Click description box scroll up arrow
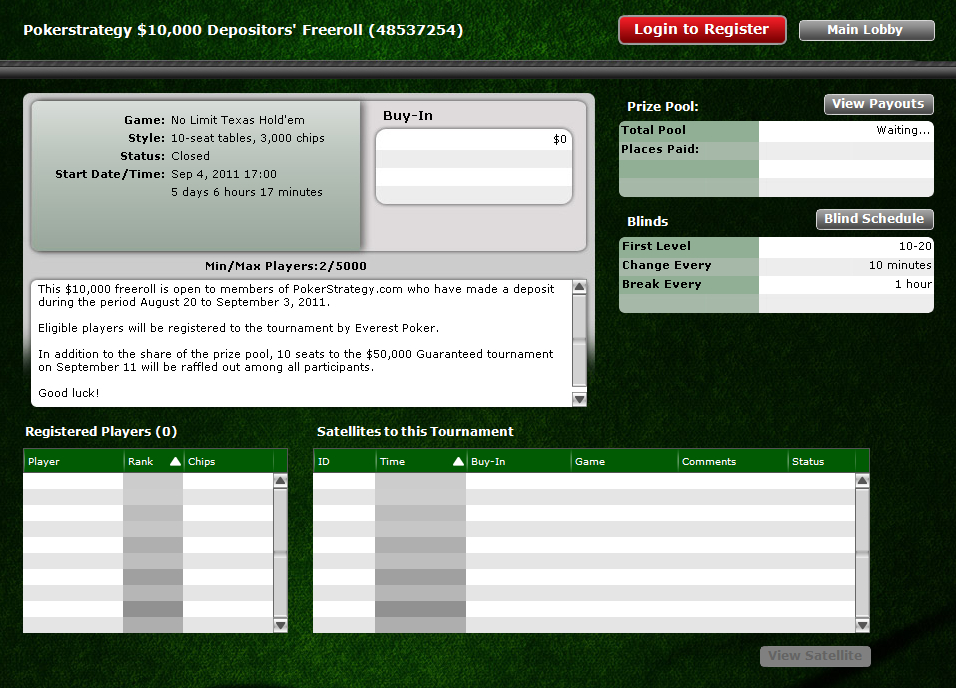This screenshot has width=956, height=688. point(580,287)
